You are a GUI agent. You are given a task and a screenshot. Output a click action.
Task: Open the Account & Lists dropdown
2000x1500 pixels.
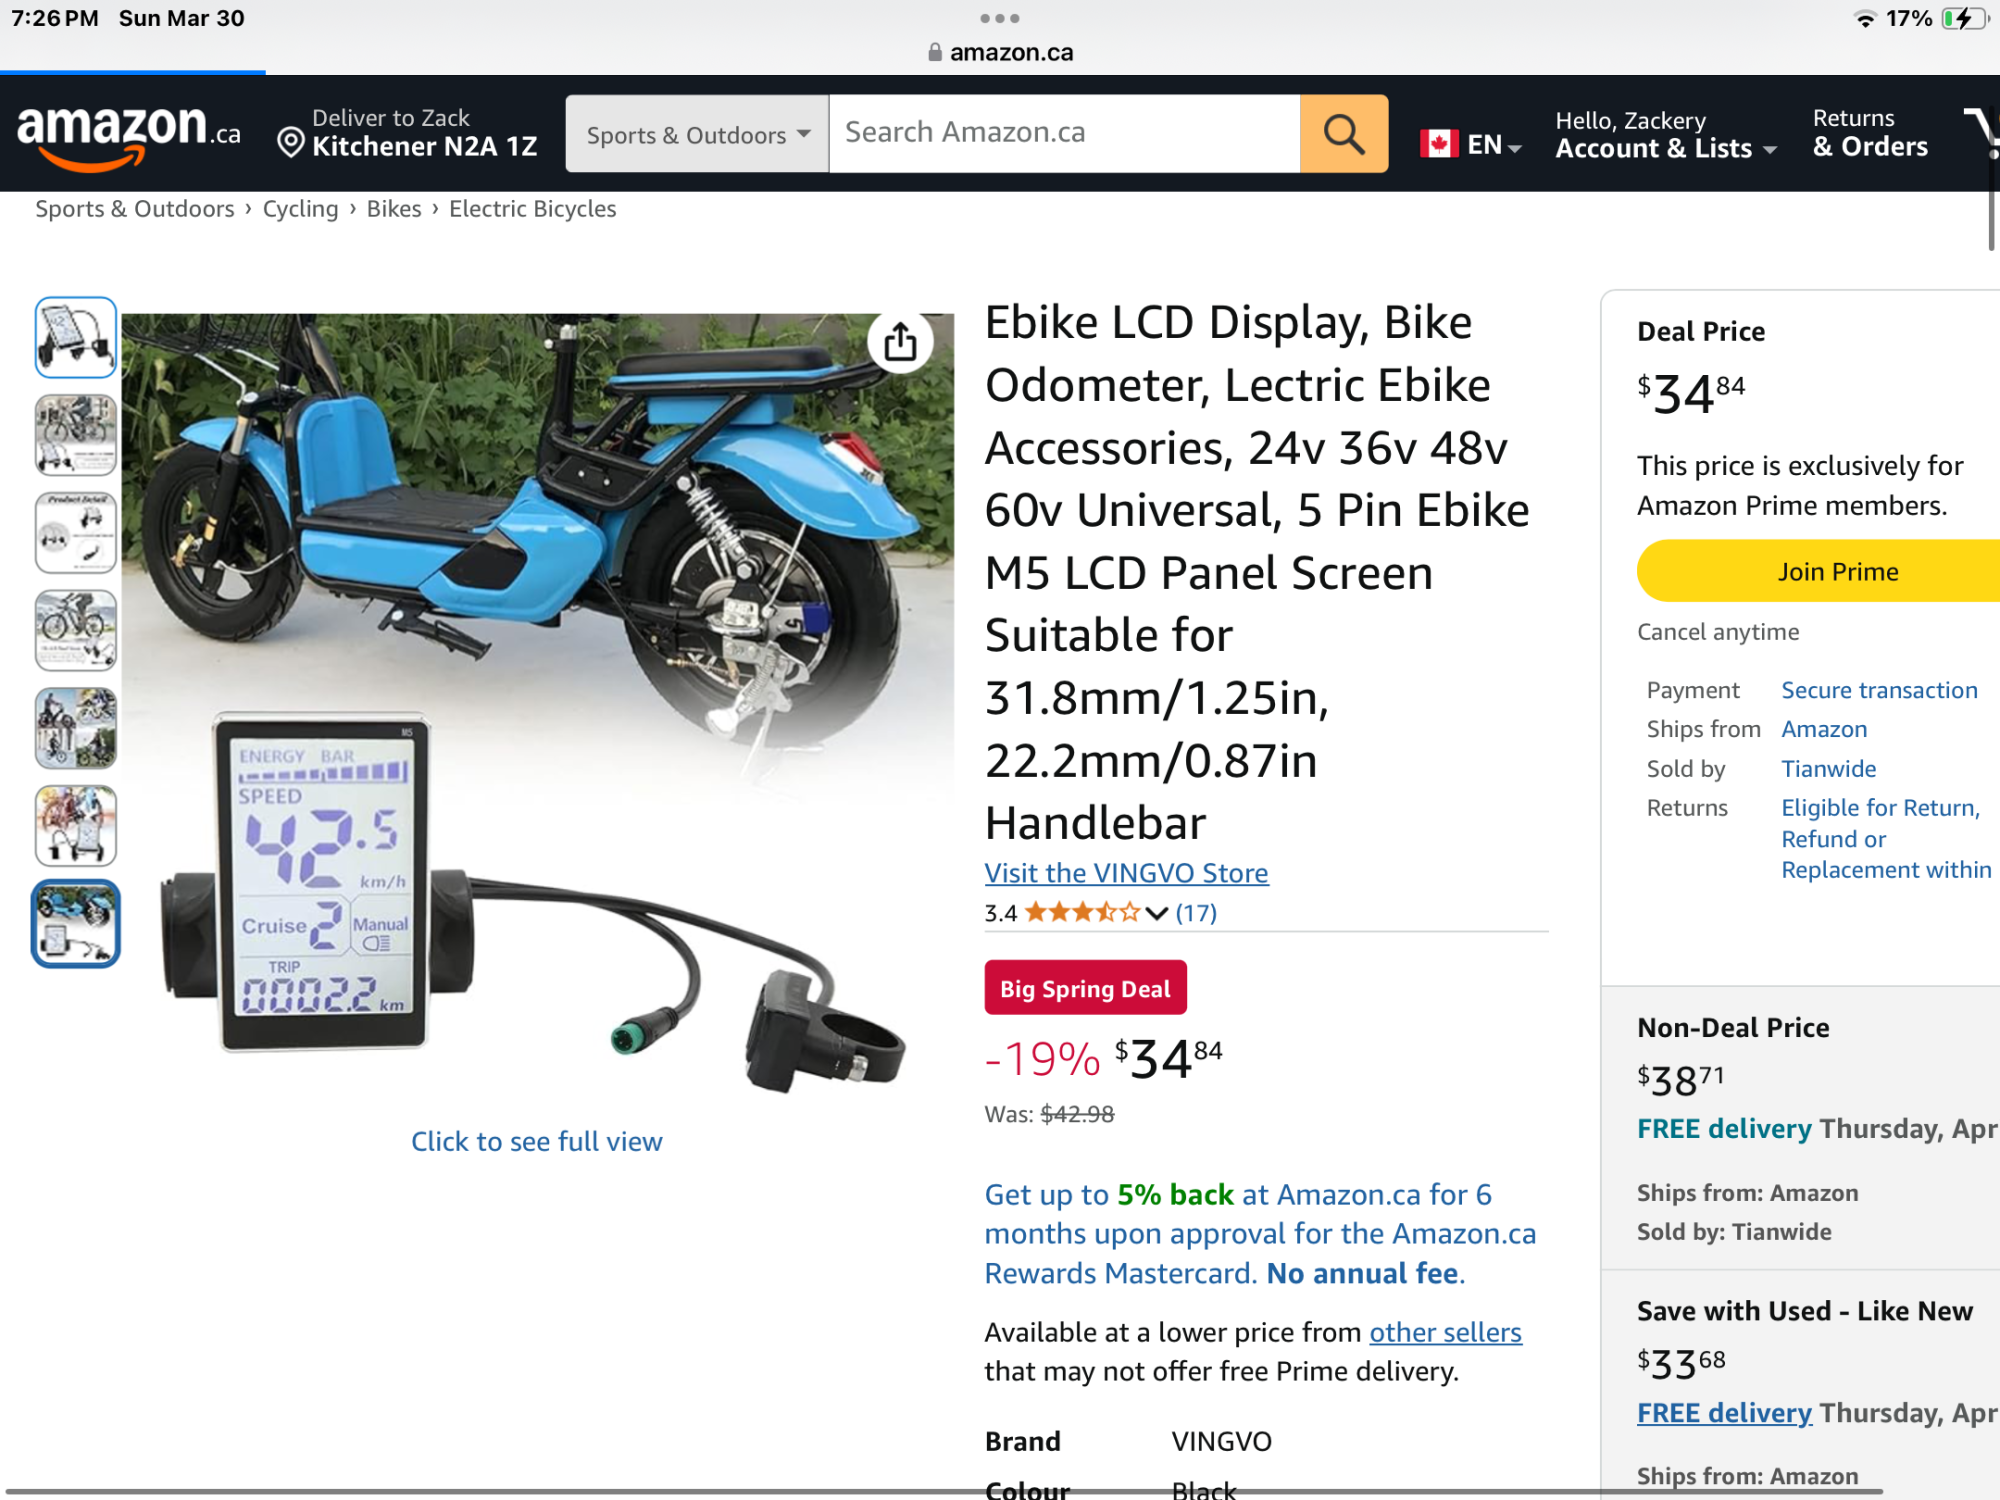(x=1665, y=135)
